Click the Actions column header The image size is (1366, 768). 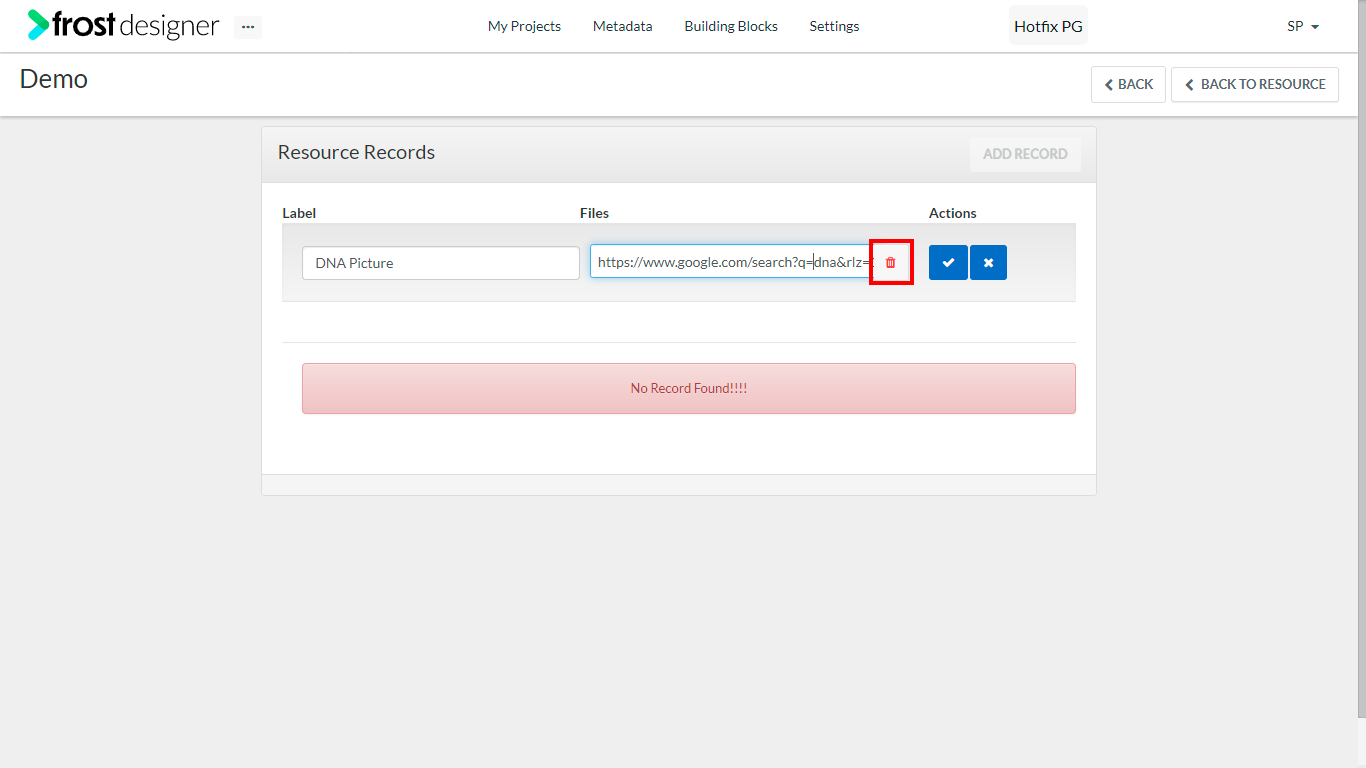[x=952, y=213]
